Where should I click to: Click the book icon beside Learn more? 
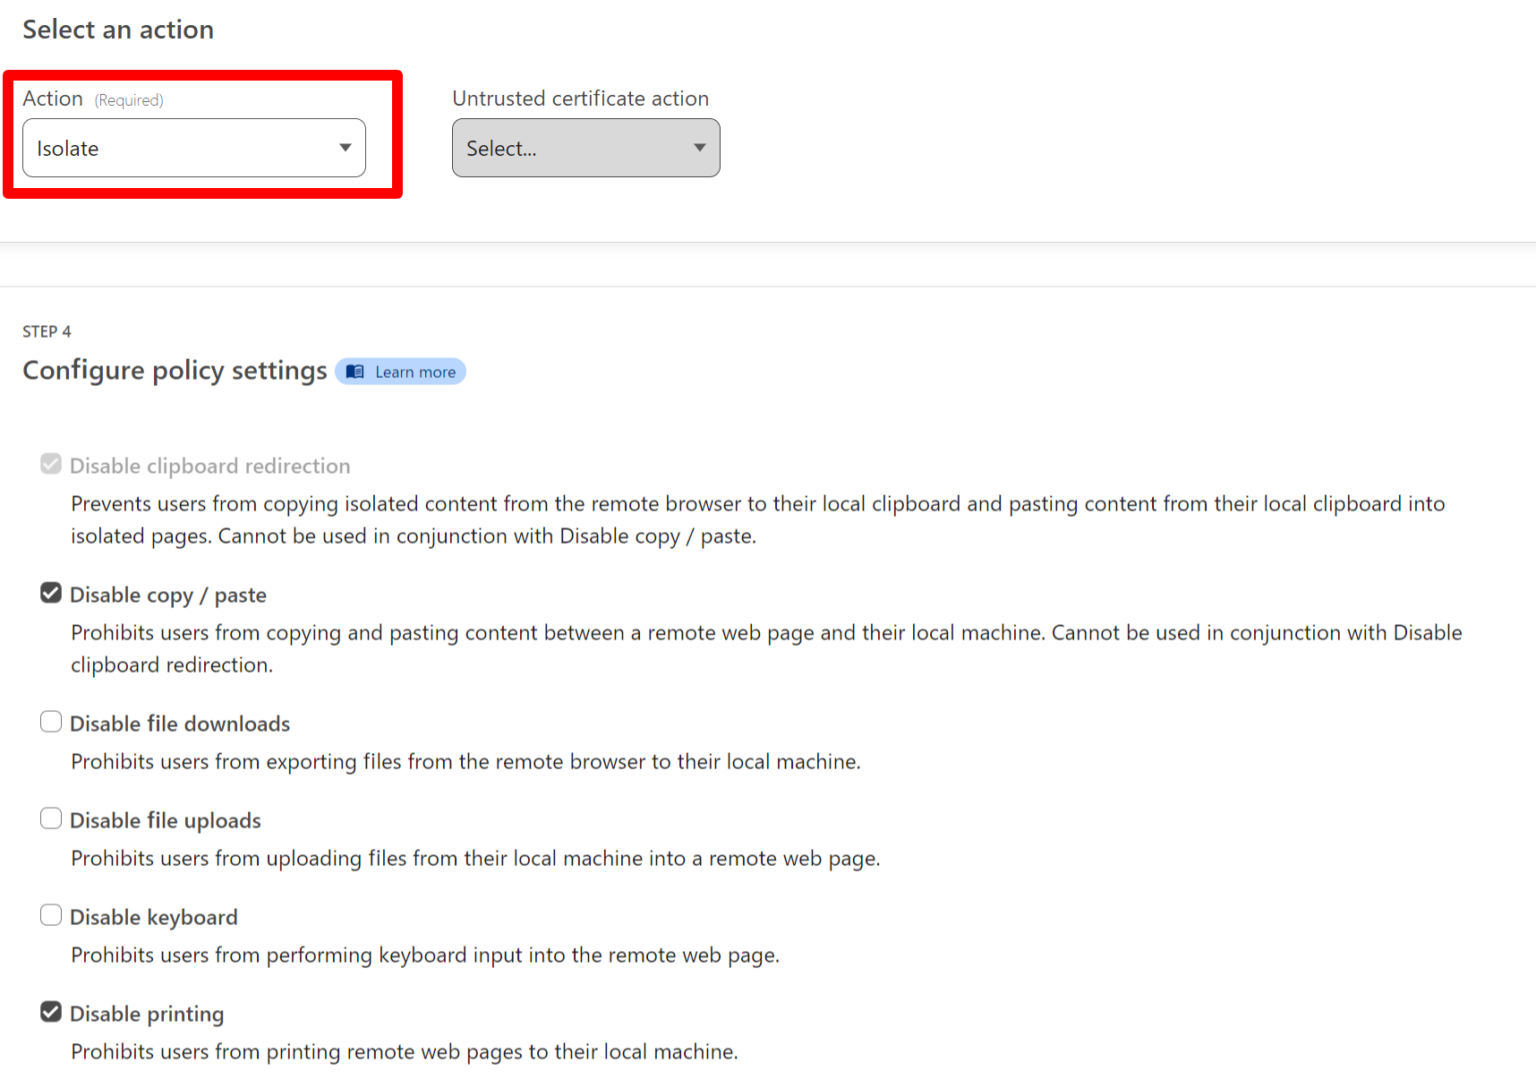[x=355, y=371]
